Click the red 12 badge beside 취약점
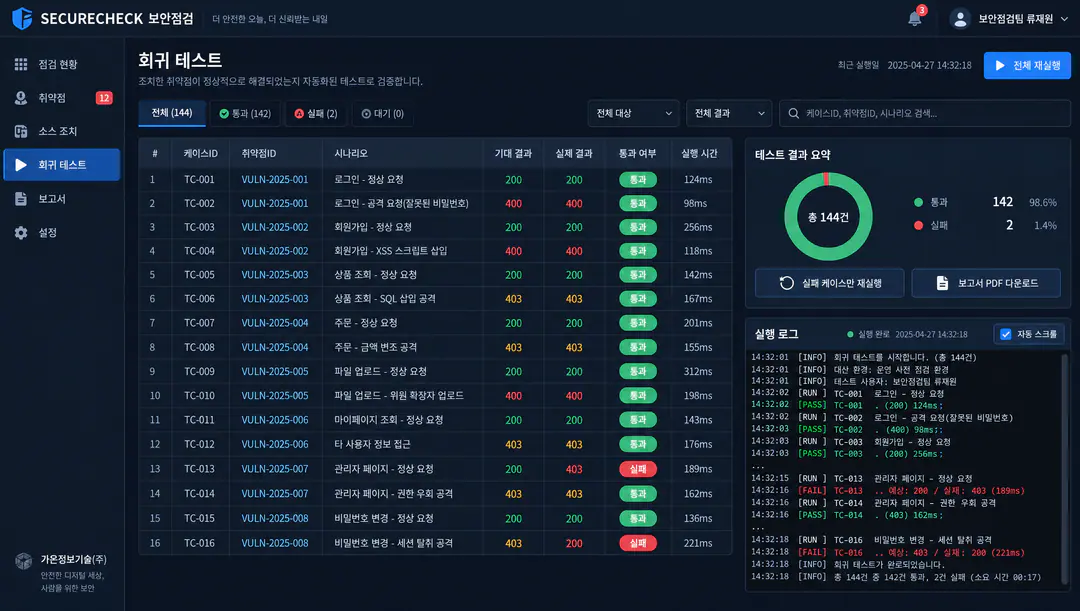 (104, 98)
